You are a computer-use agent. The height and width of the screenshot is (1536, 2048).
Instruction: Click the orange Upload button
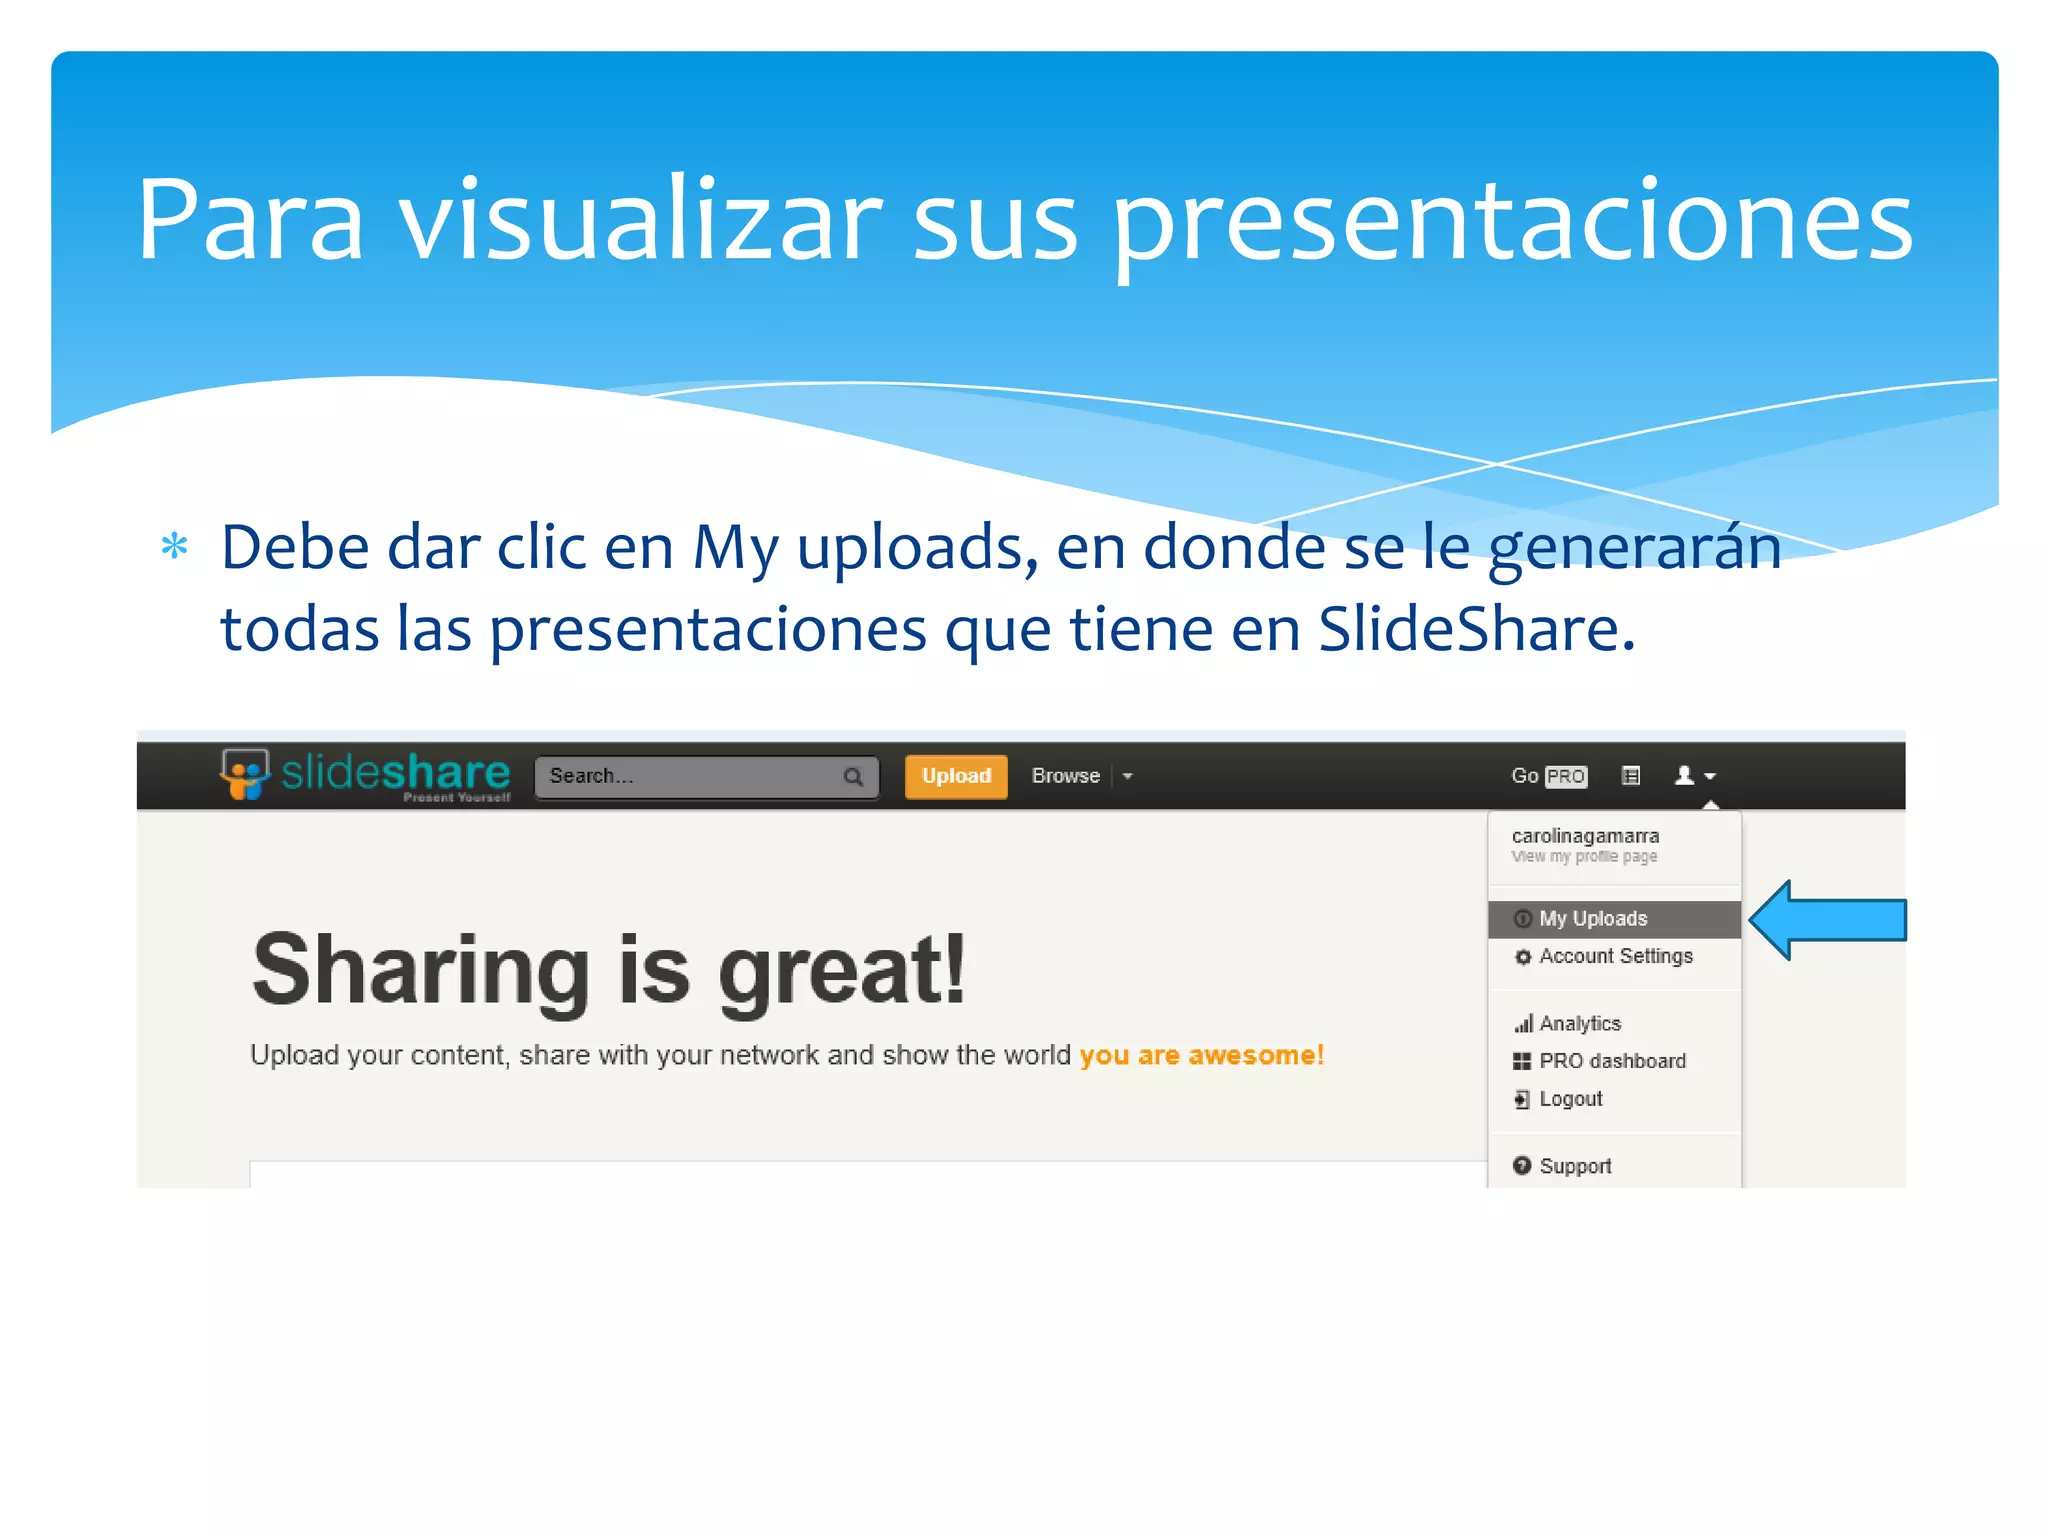[x=956, y=776]
